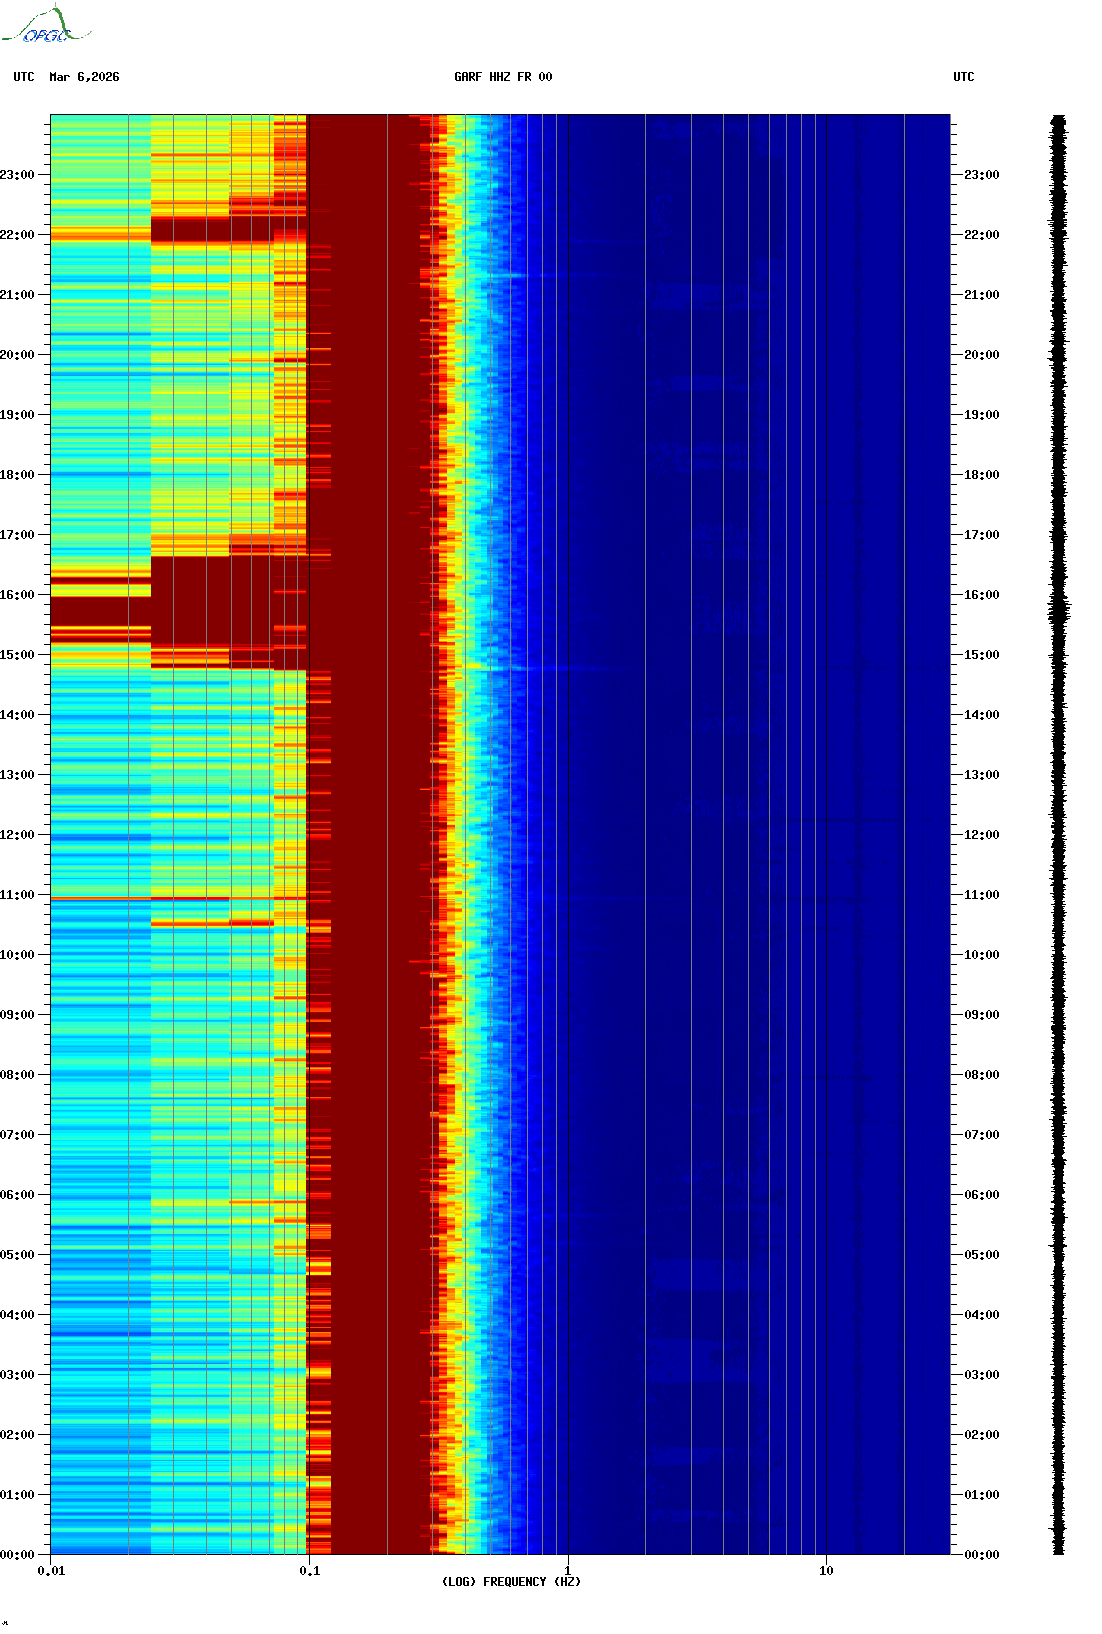Click the 10 Hz frequency axis label
The image size is (1102, 1634).
point(826,1571)
